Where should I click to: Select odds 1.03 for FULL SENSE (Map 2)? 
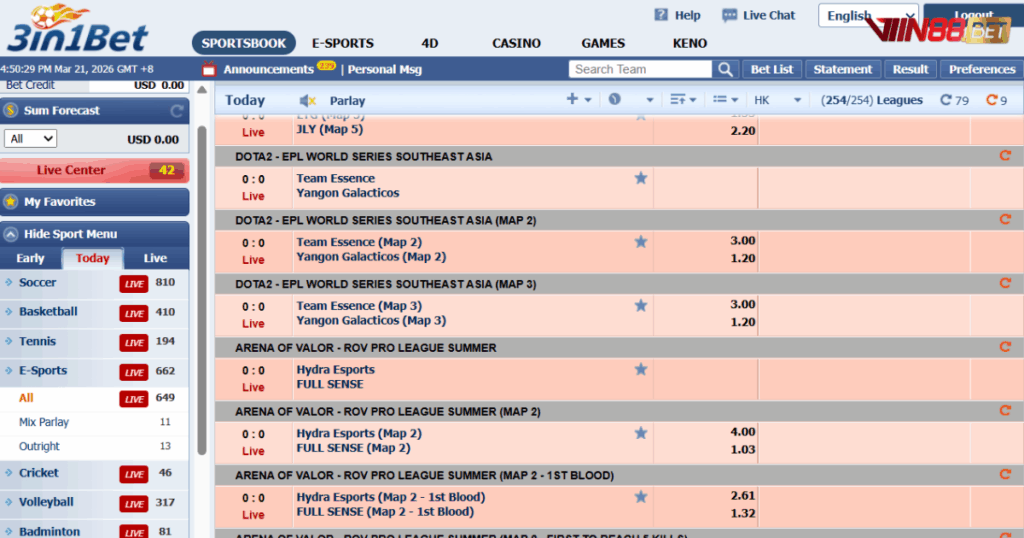743,449
